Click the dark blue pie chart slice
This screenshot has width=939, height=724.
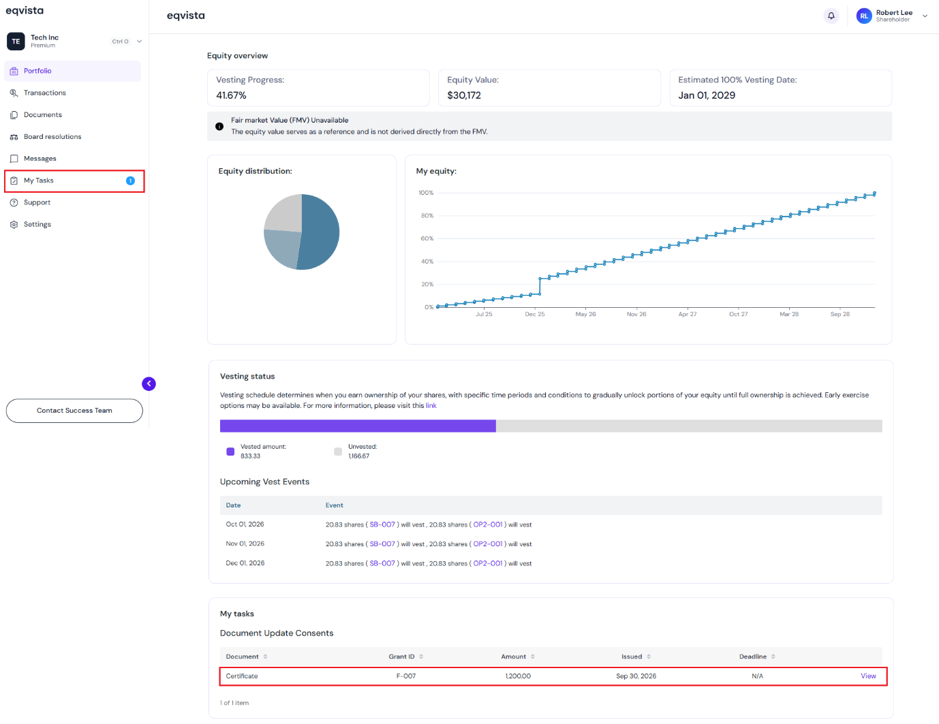point(320,231)
